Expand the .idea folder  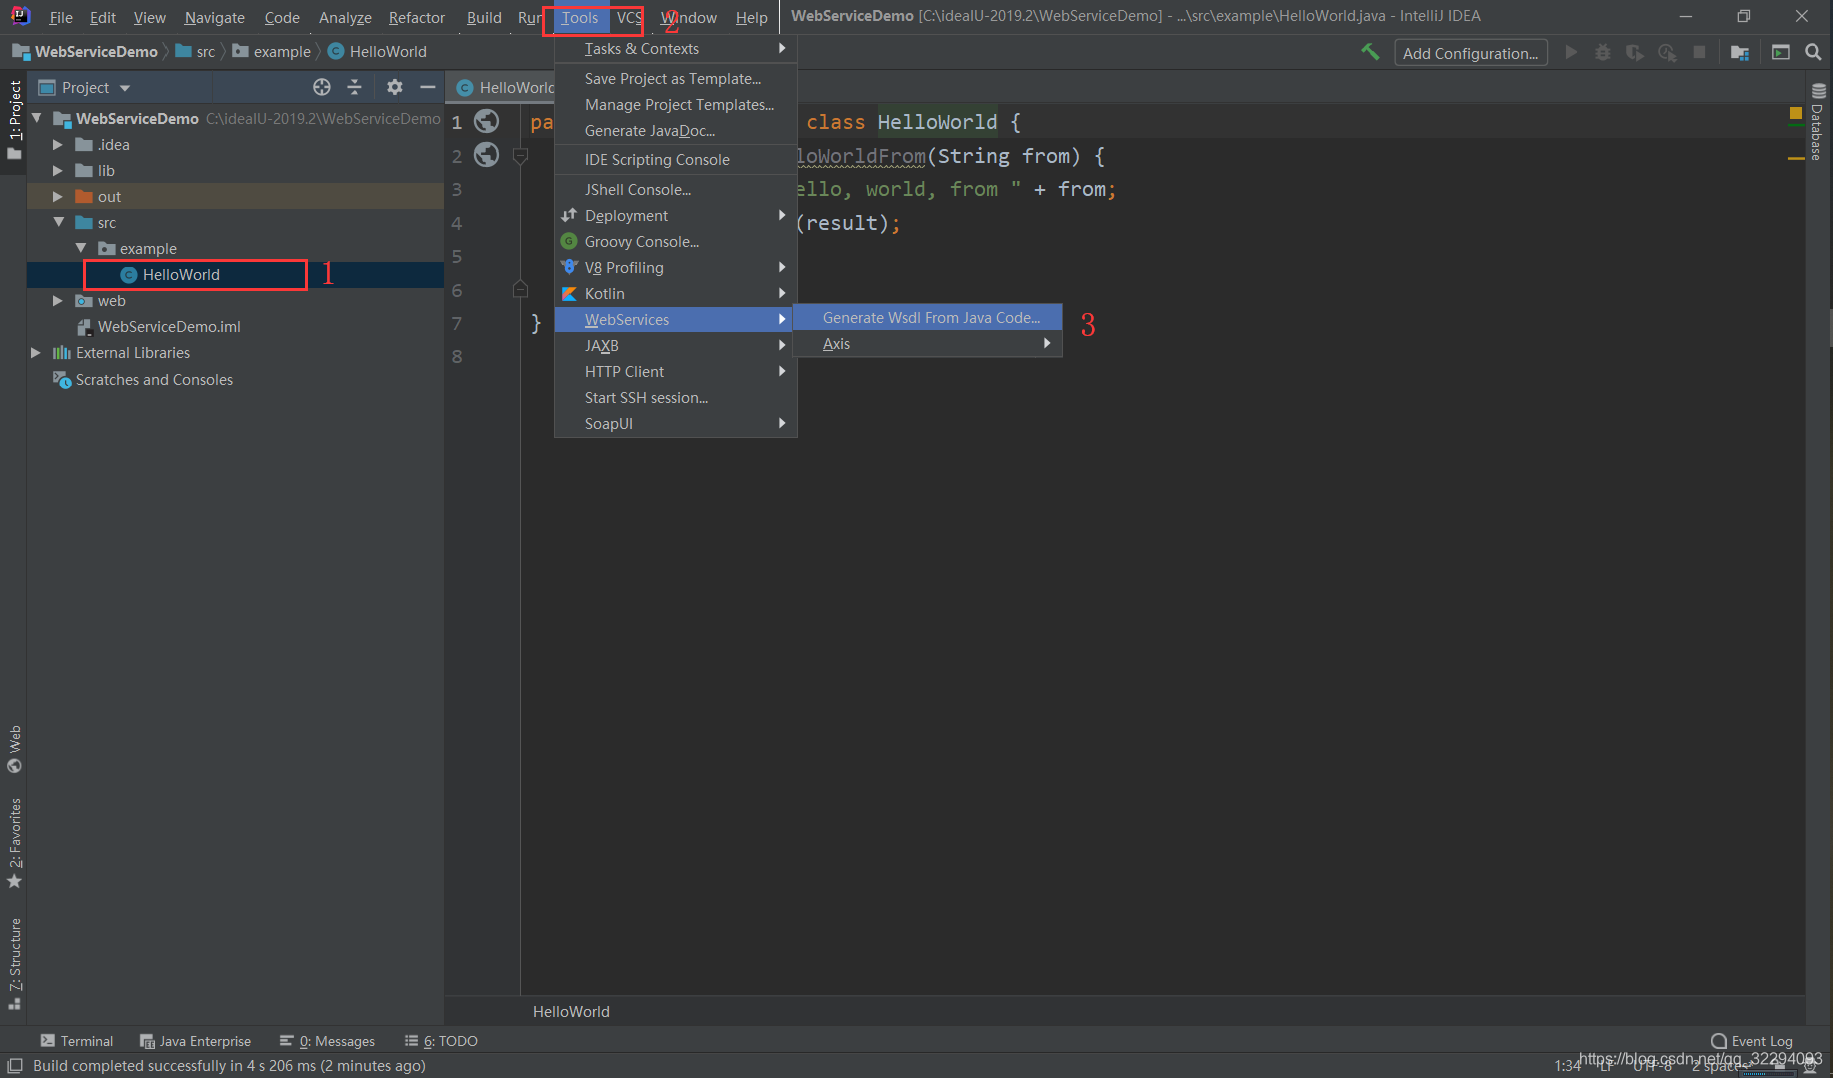(58, 144)
